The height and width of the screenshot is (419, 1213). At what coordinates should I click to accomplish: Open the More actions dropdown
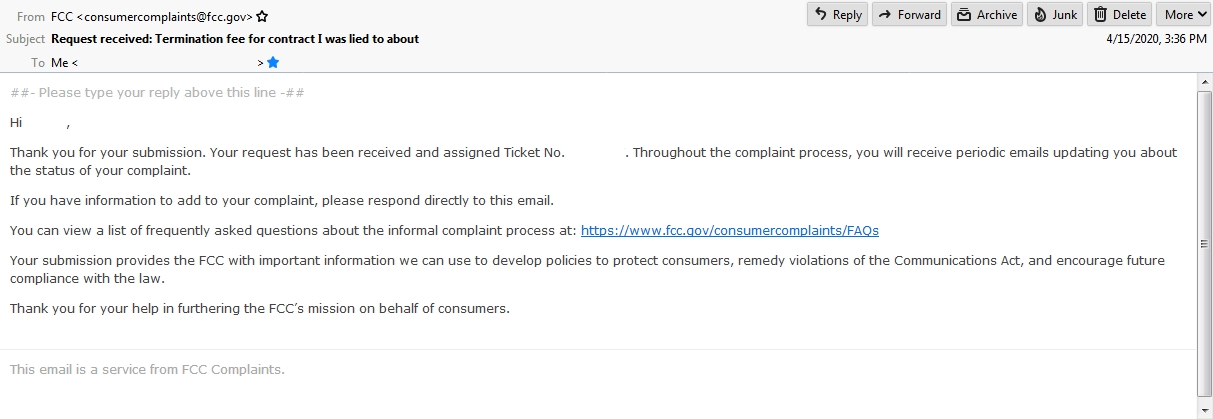[x=1183, y=14]
